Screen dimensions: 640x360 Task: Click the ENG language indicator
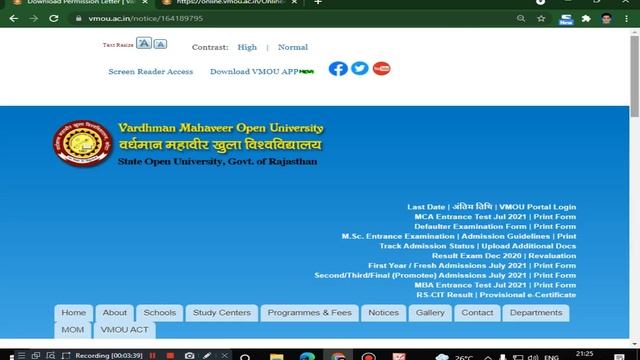coord(551,357)
